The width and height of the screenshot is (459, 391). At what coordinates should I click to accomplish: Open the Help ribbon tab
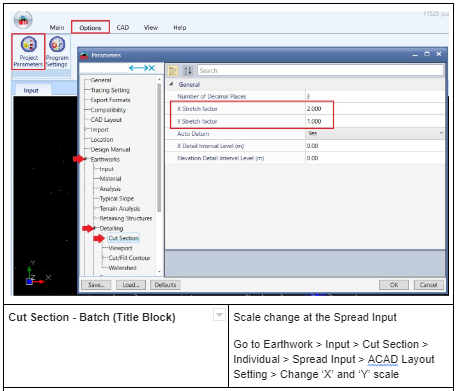point(179,28)
